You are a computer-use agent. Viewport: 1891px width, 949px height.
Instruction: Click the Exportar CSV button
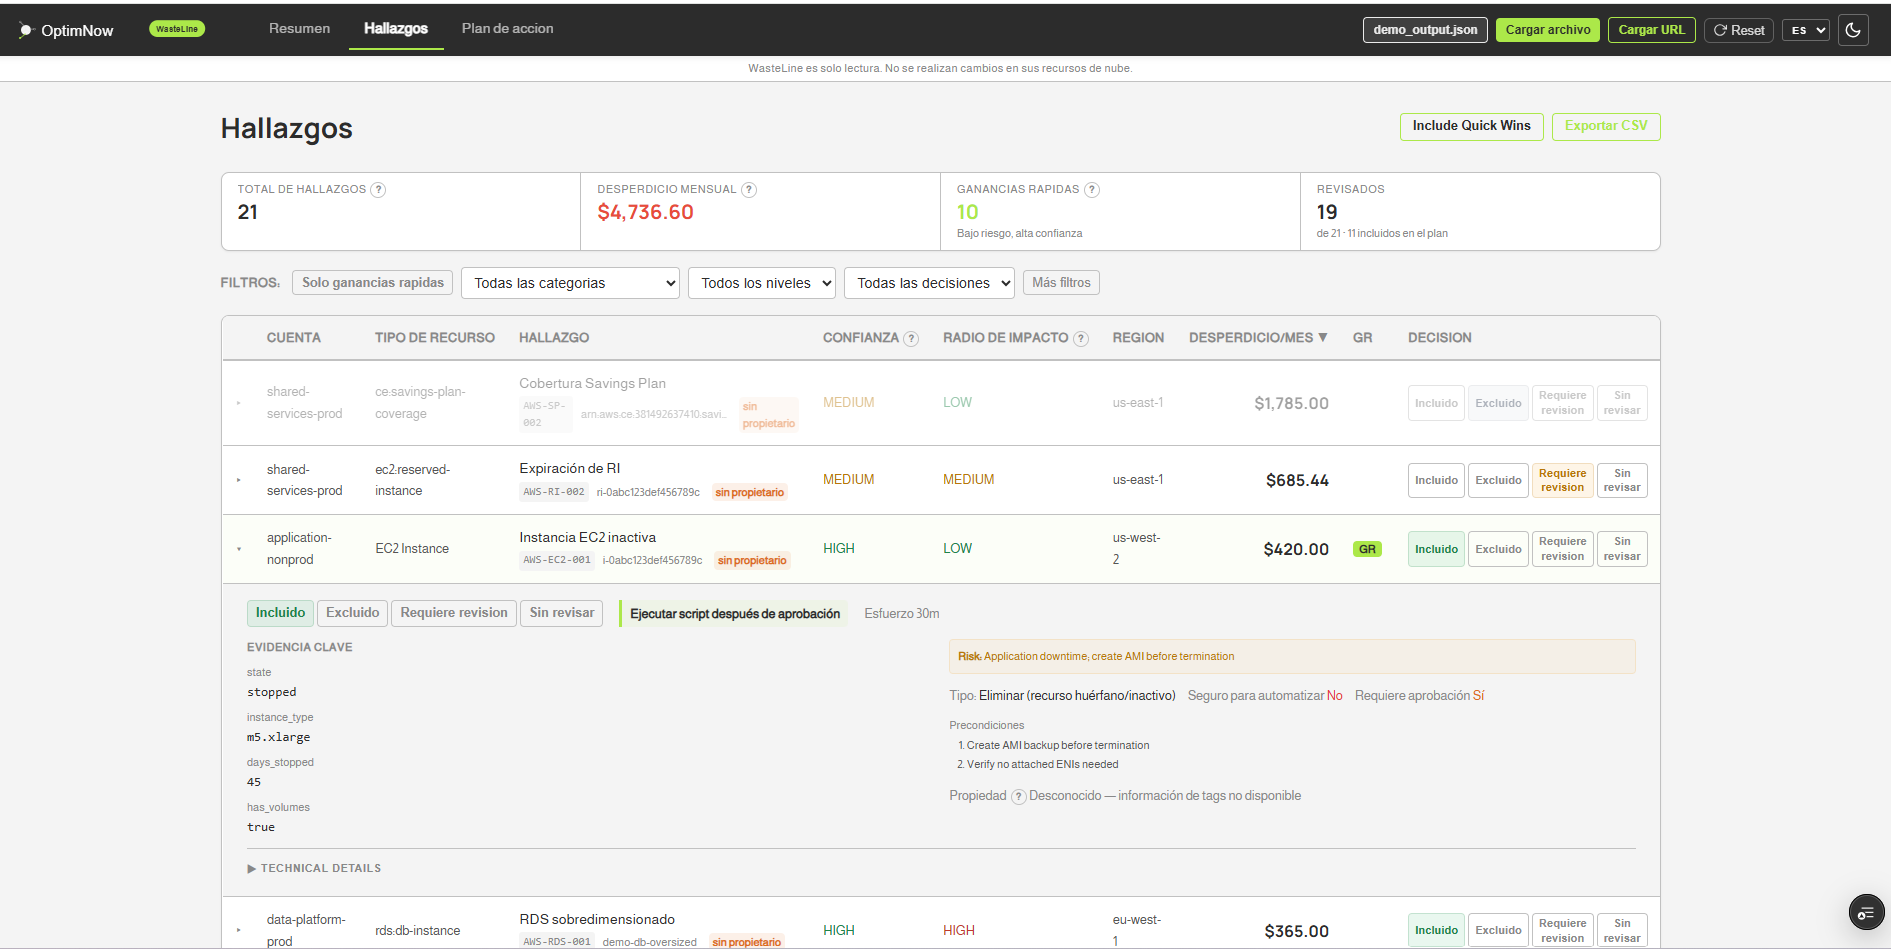1605,126
